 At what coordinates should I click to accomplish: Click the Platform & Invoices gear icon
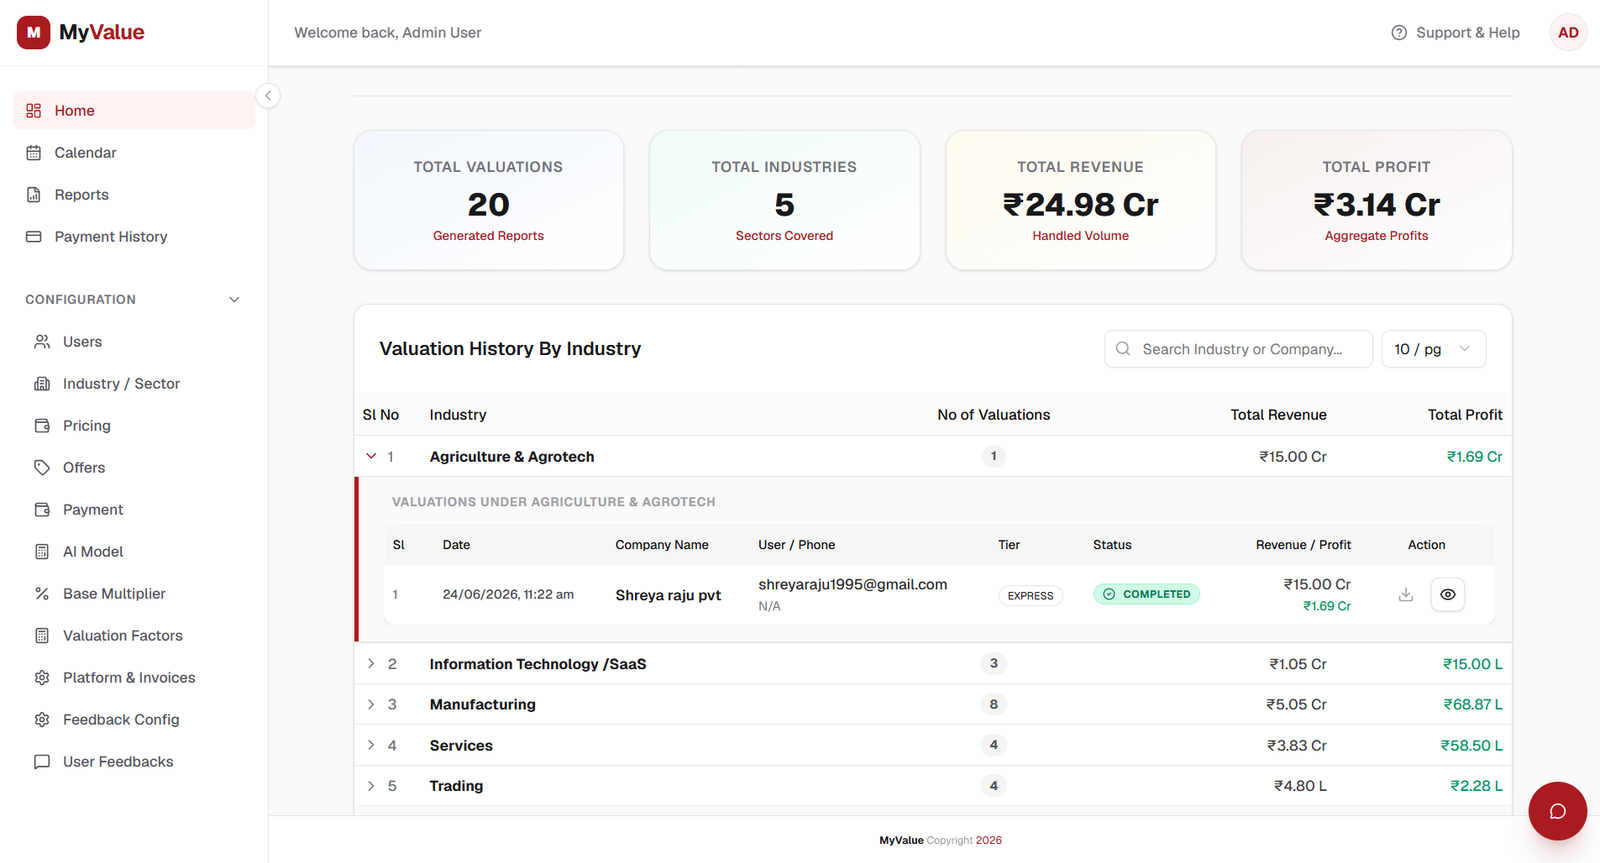[x=42, y=677]
